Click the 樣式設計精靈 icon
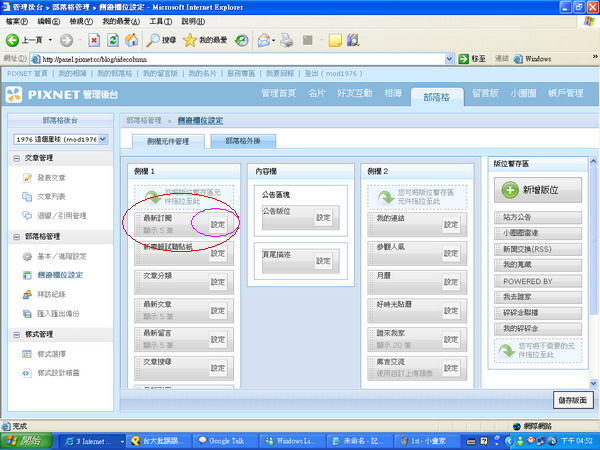The image size is (600, 450). pos(27,373)
